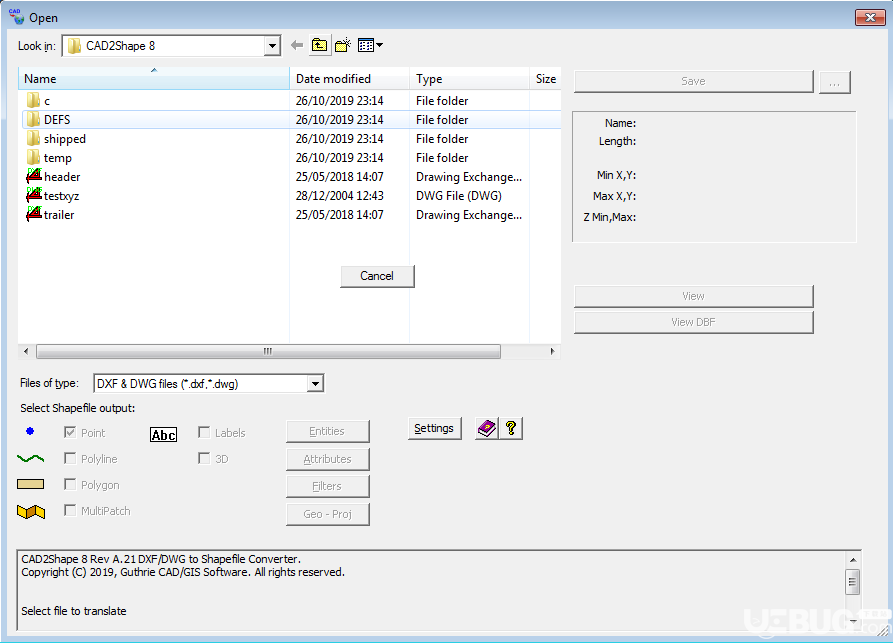
Task: Click the trailer DXF file icon
Action: click(x=34, y=214)
